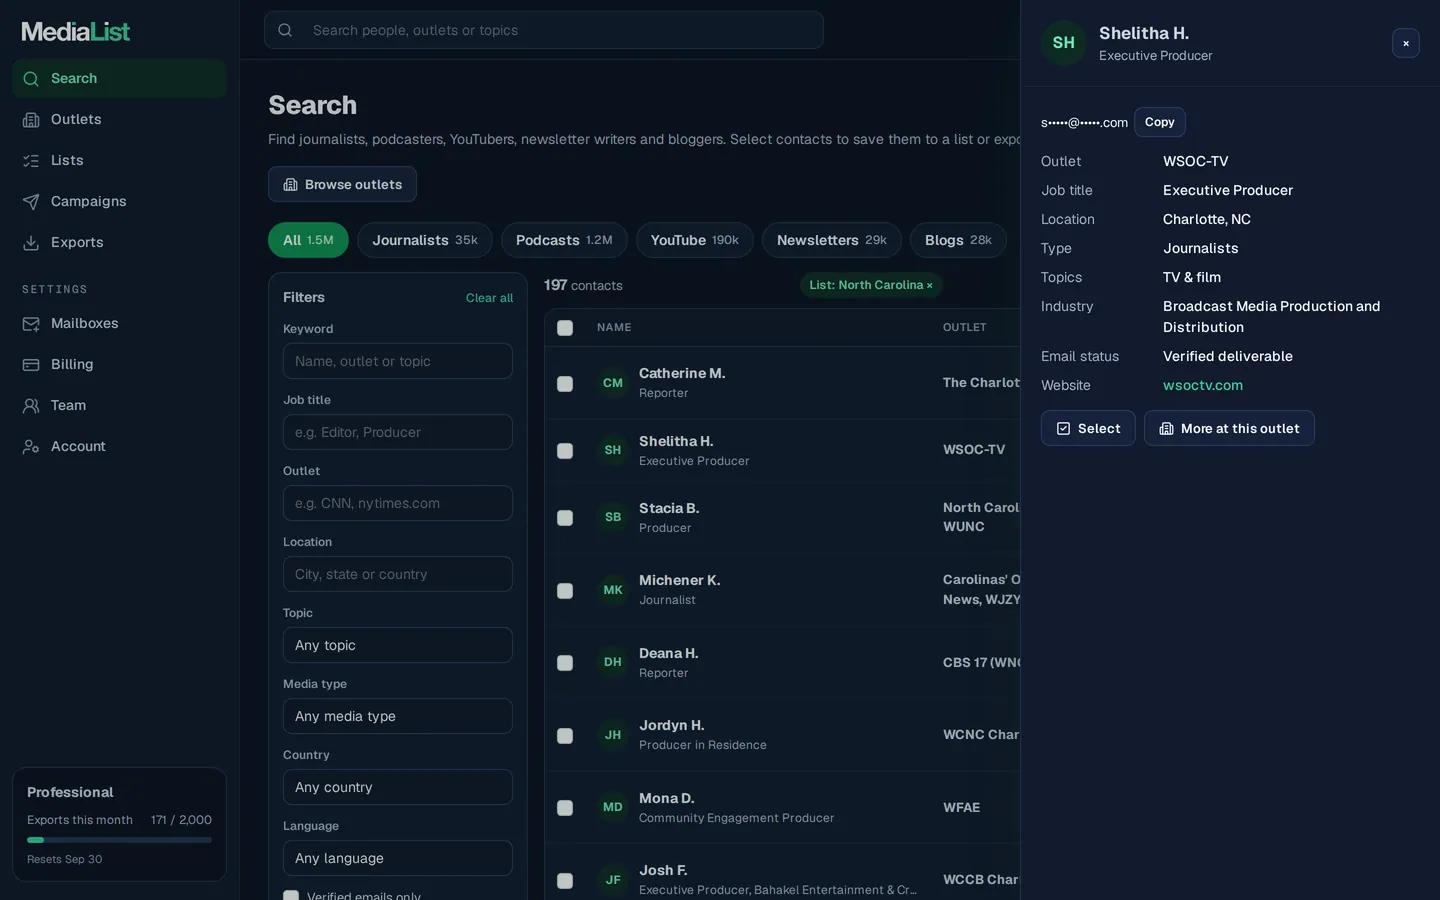Check the box for Jordyn H.
This screenshot has width=1440, height=900.
coord(565,736)
